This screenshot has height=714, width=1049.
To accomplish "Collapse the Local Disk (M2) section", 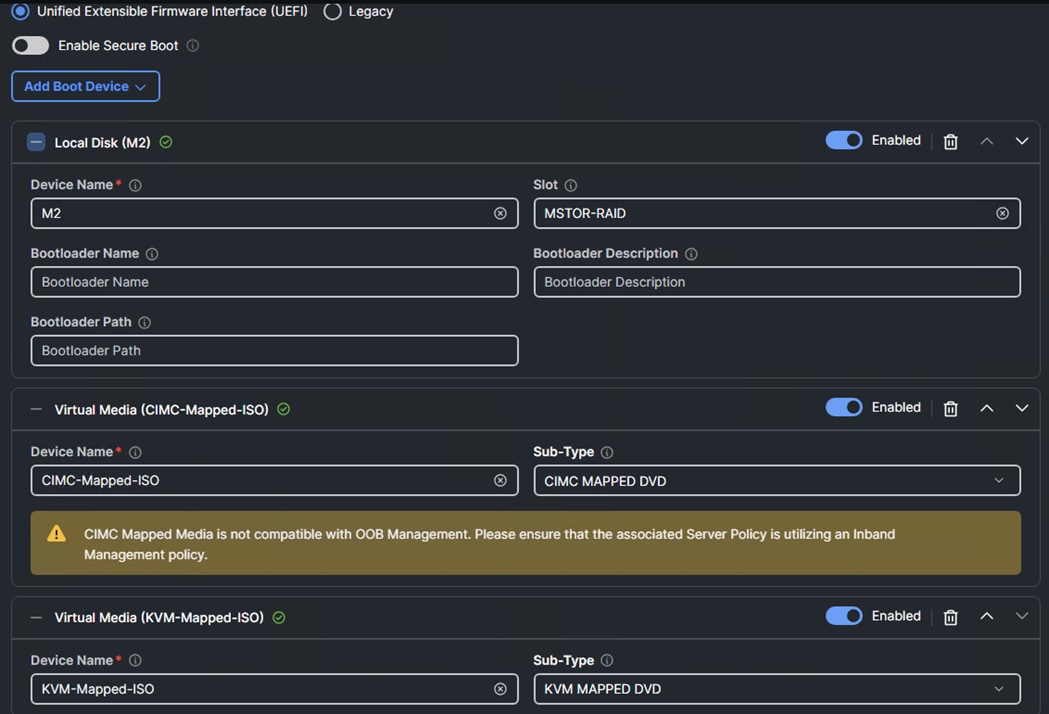I will [x=36, y=142].
